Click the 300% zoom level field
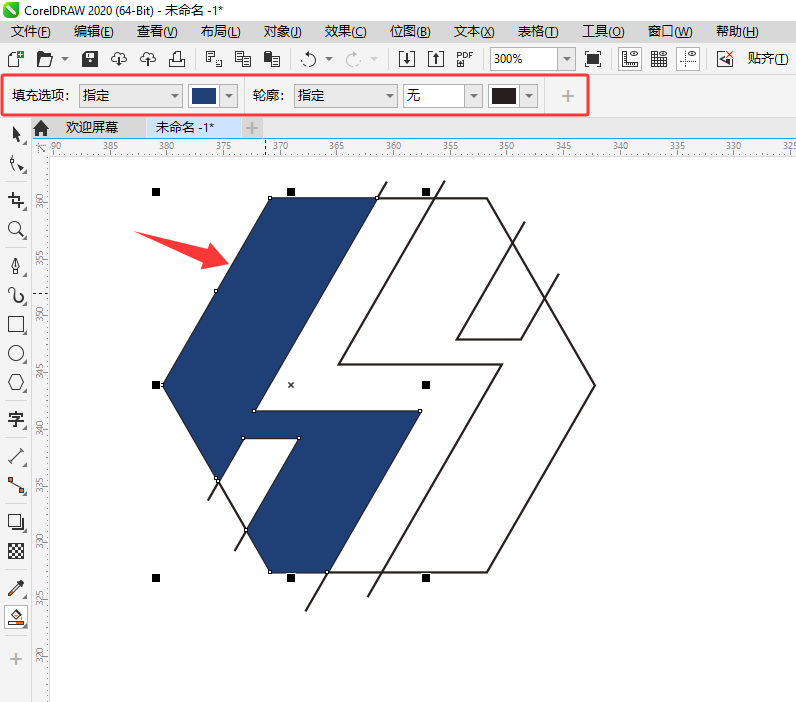This screenshot has height=702, width=796. pos(523,59)
